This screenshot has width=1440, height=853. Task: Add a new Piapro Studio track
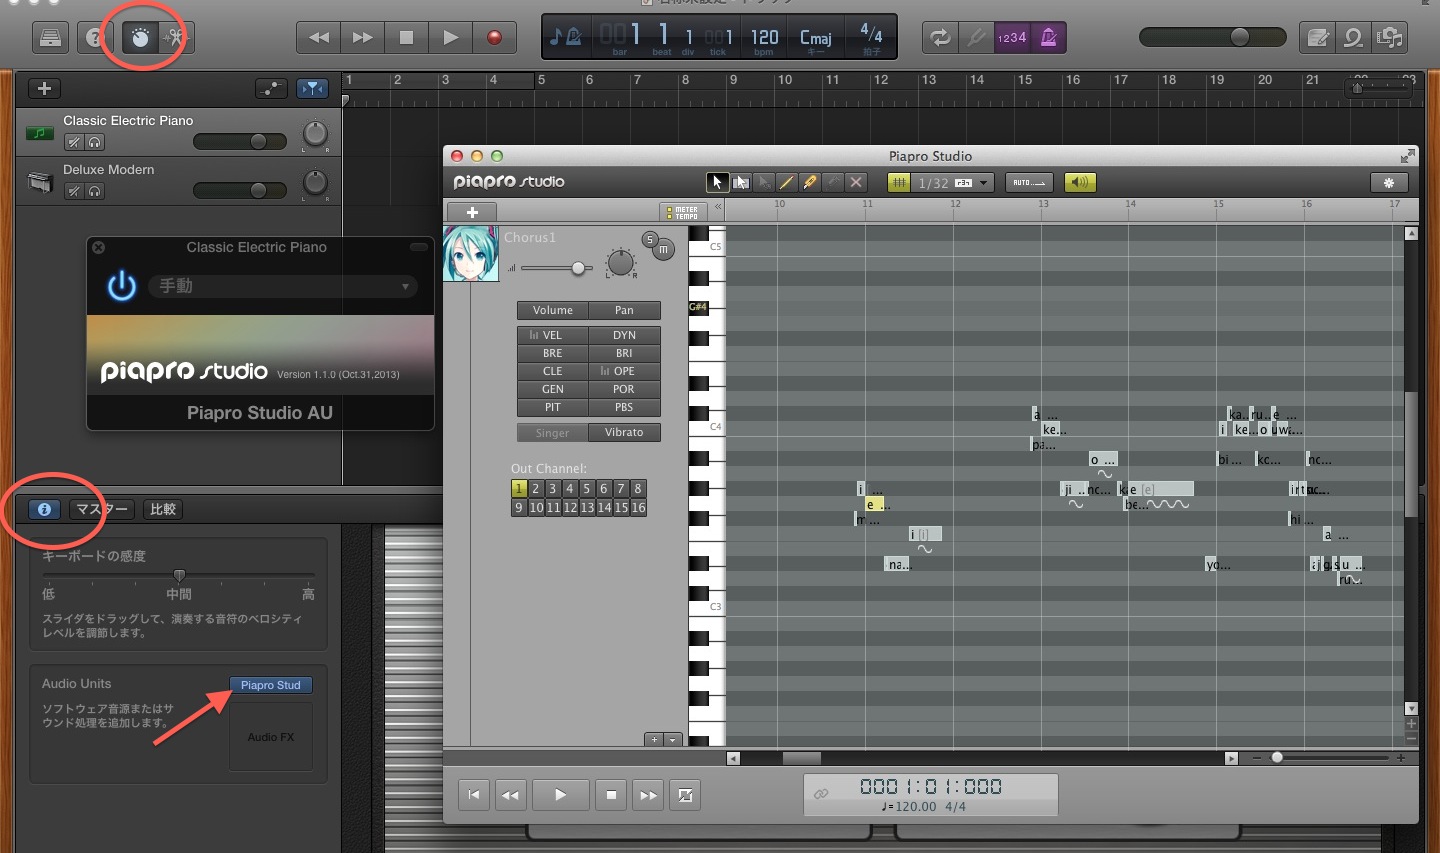point(472,212)
